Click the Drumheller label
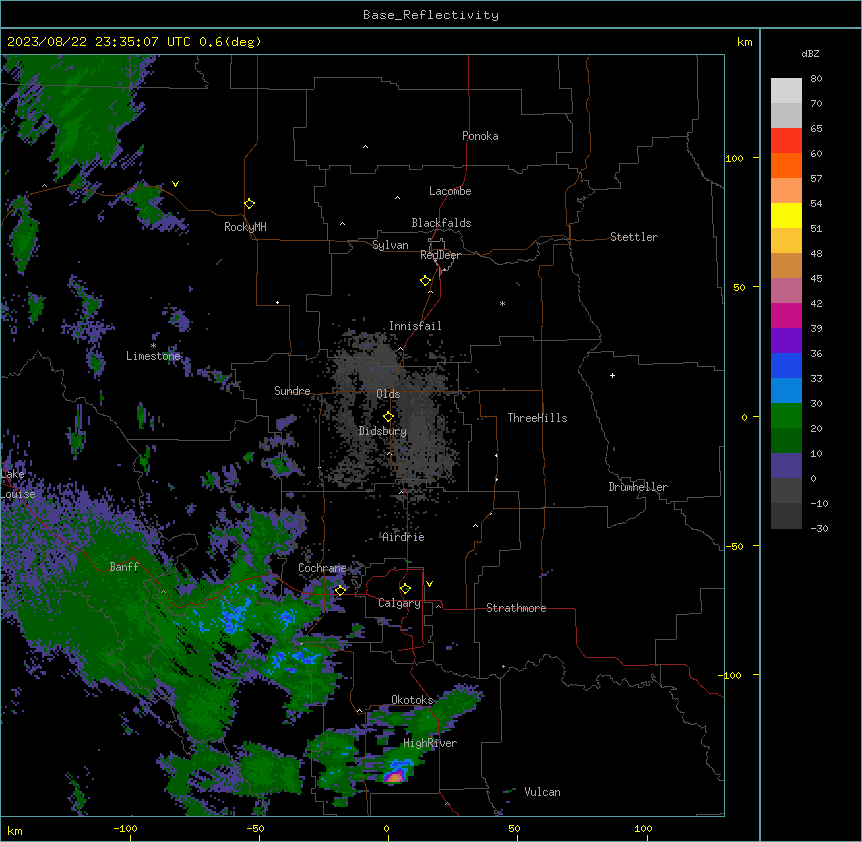Viewport: 862px width, 842px height. pyautogui.click(x=638, y=487)
